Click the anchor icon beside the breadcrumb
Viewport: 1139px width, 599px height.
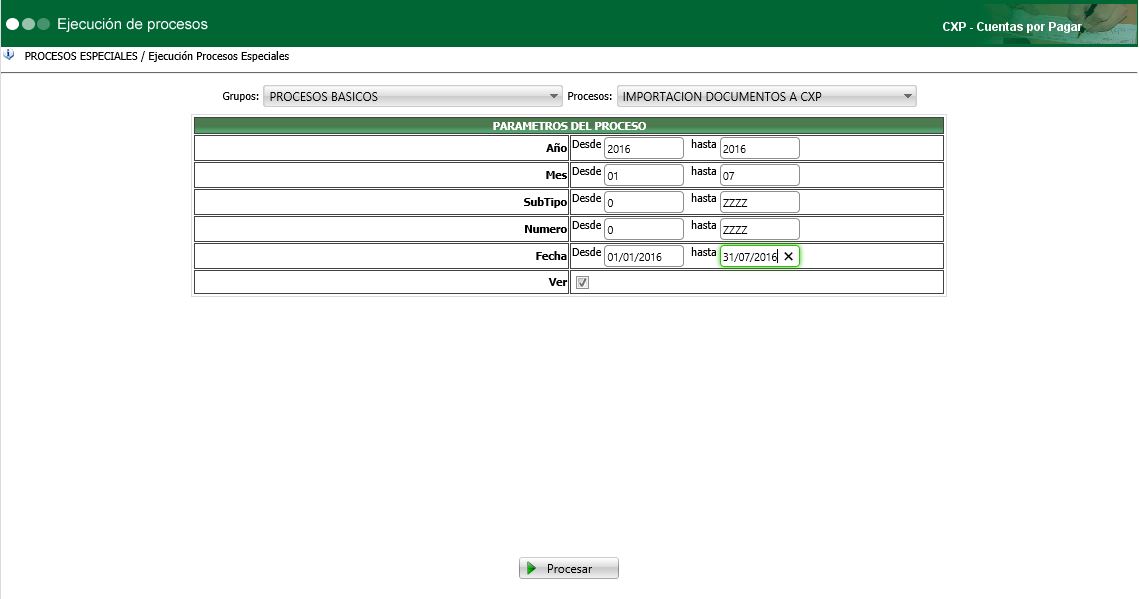coord(9,55)
